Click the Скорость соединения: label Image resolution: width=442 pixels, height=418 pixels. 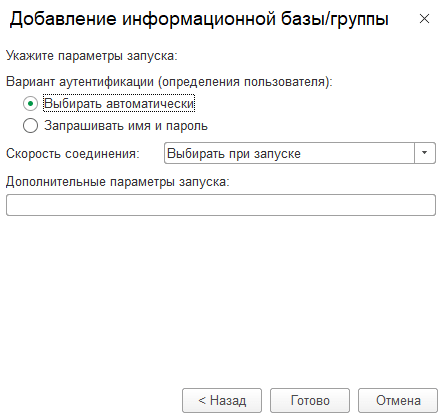(73, 153)
